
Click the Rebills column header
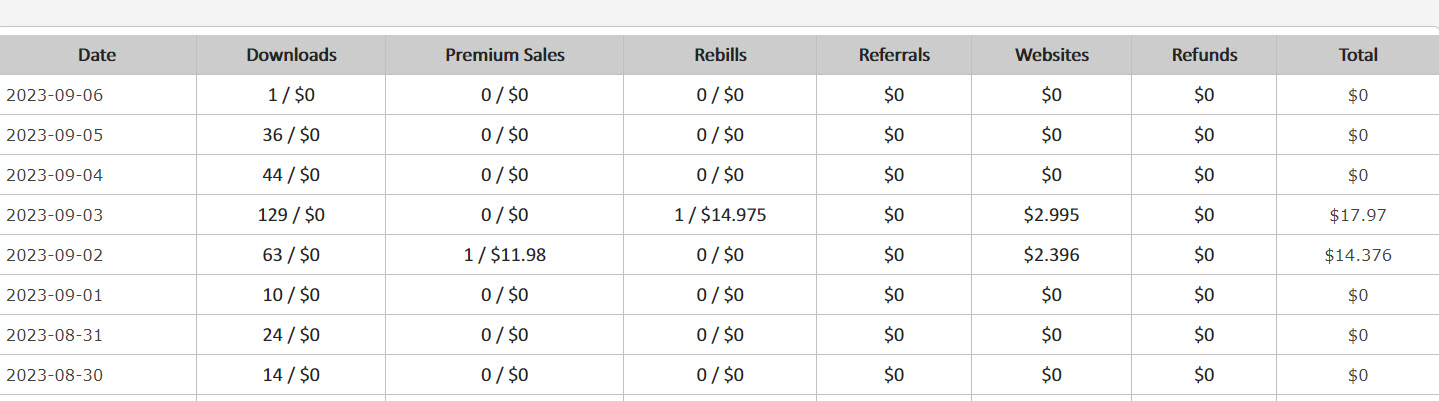[x=720, y=55]
